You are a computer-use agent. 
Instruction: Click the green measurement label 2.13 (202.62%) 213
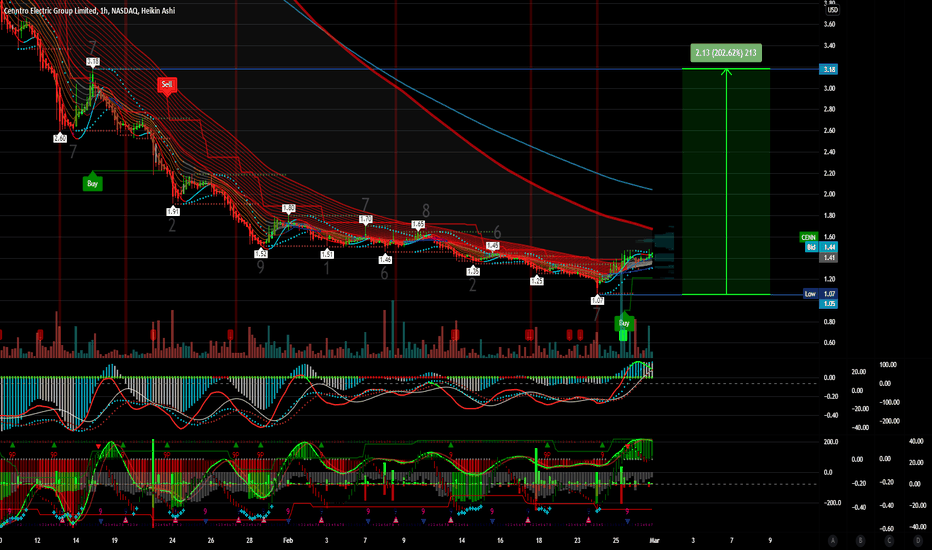pos(726,53)
